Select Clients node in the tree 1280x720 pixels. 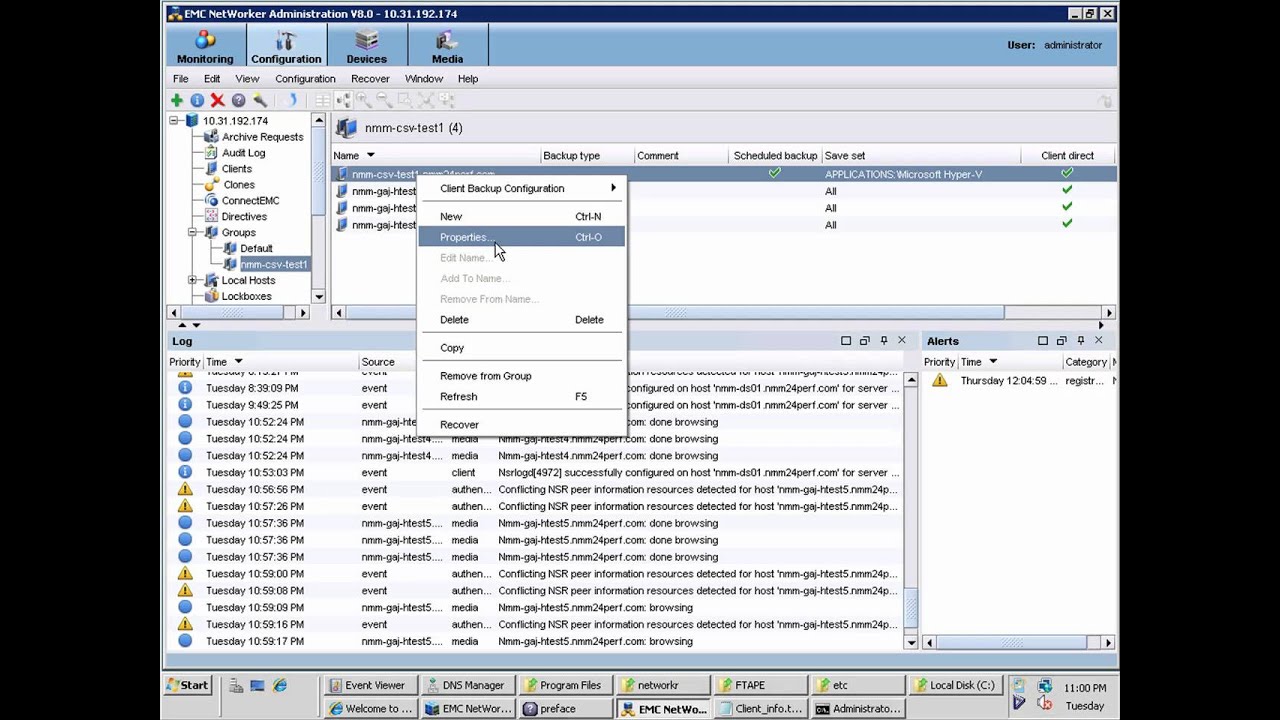[237, 169]
